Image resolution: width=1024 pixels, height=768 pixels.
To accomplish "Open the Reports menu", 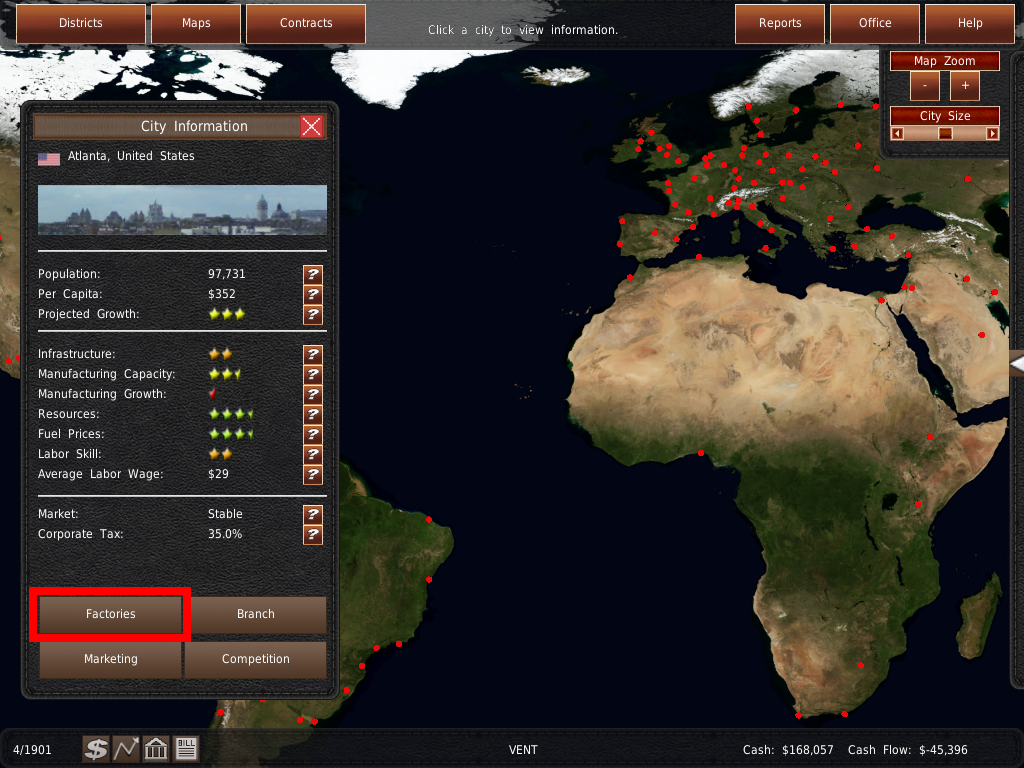I will click(x=780, y=23).
